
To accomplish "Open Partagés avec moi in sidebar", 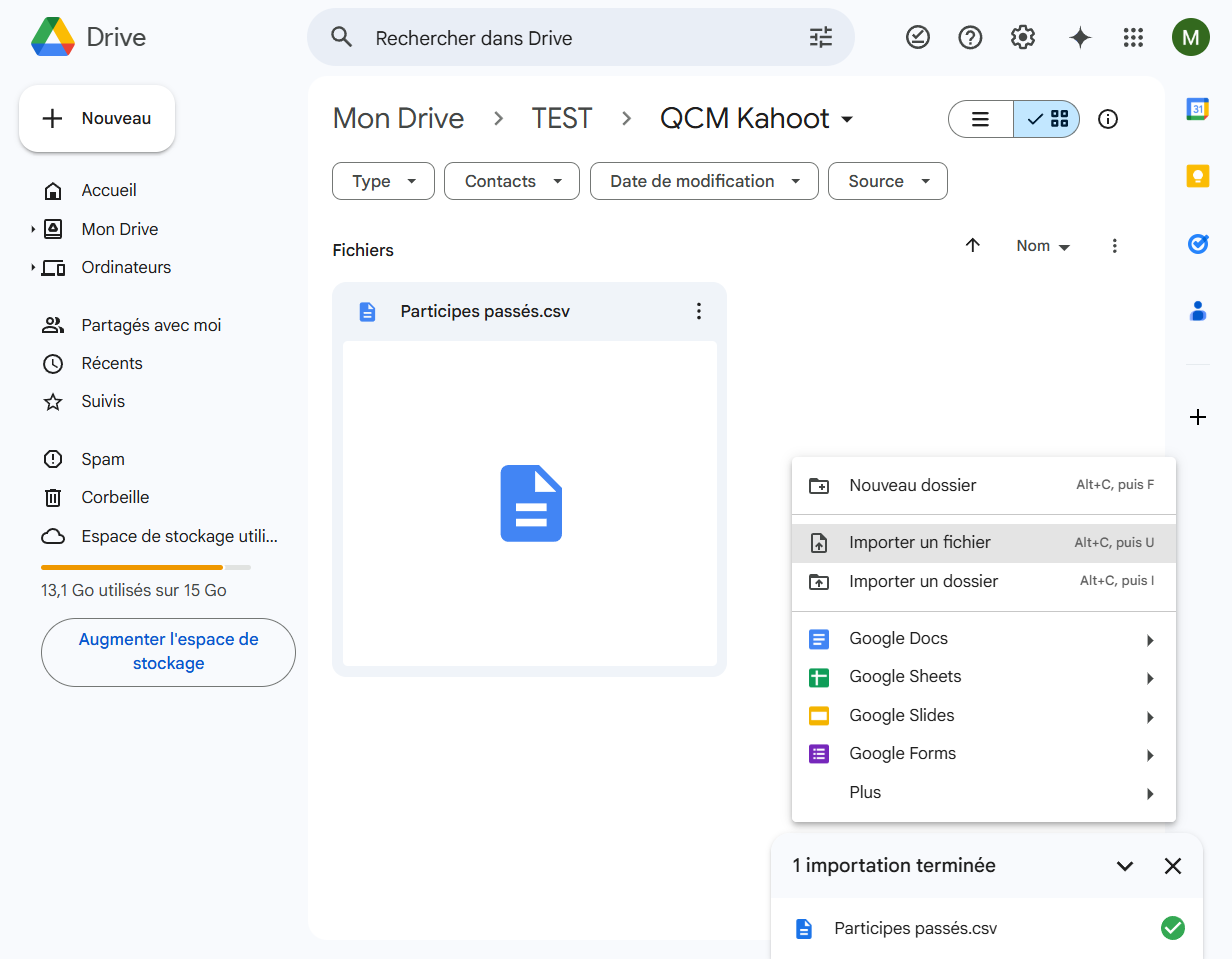I will (x=150, y=325).
